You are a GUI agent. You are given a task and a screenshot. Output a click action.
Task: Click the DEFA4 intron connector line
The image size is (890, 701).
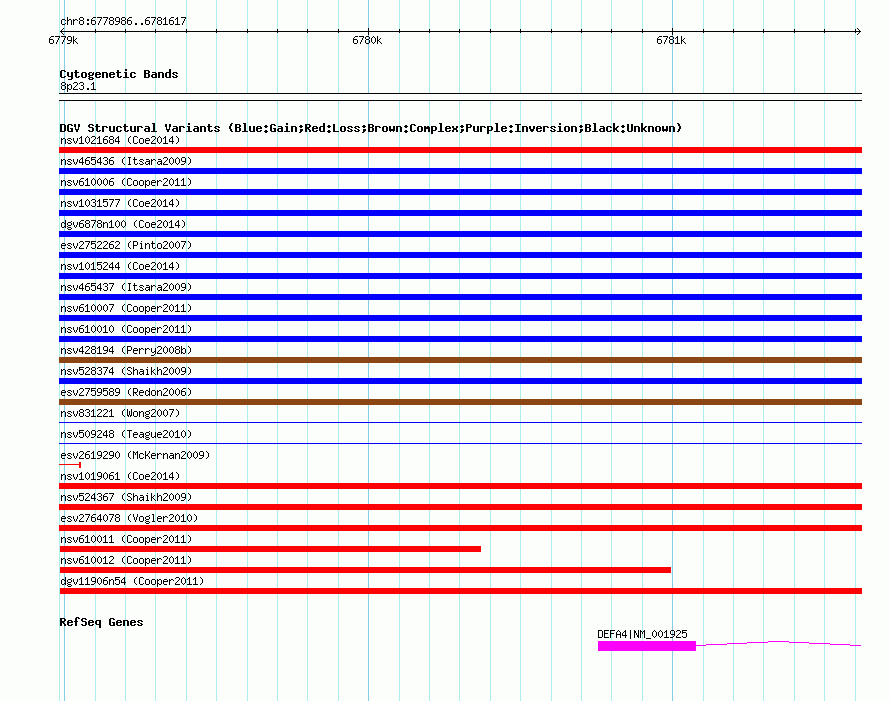tap(779, 643)
